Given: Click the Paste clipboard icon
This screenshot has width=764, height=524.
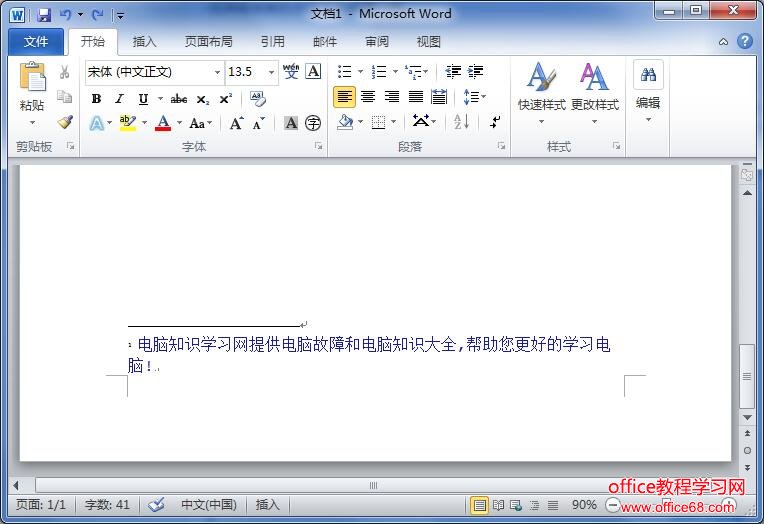Looking at the screenshot, I should [x=32, y=77].
